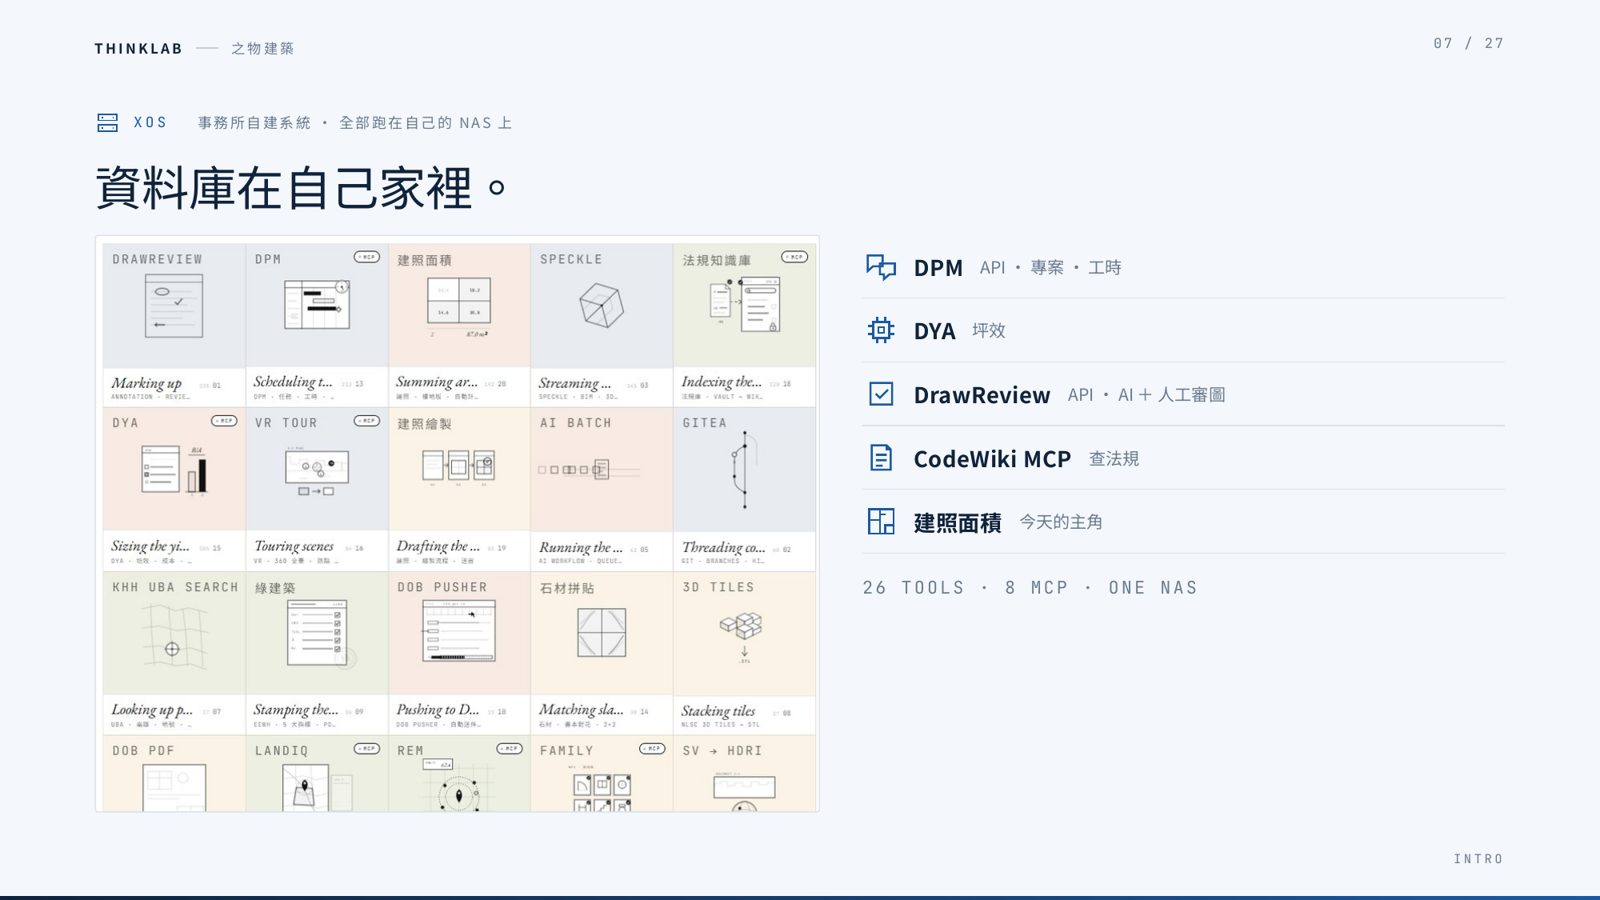Select the "今天的主角" note beside 建照面積
The height and width of the screenshot is (900, 1600).
click(1061, 522)
